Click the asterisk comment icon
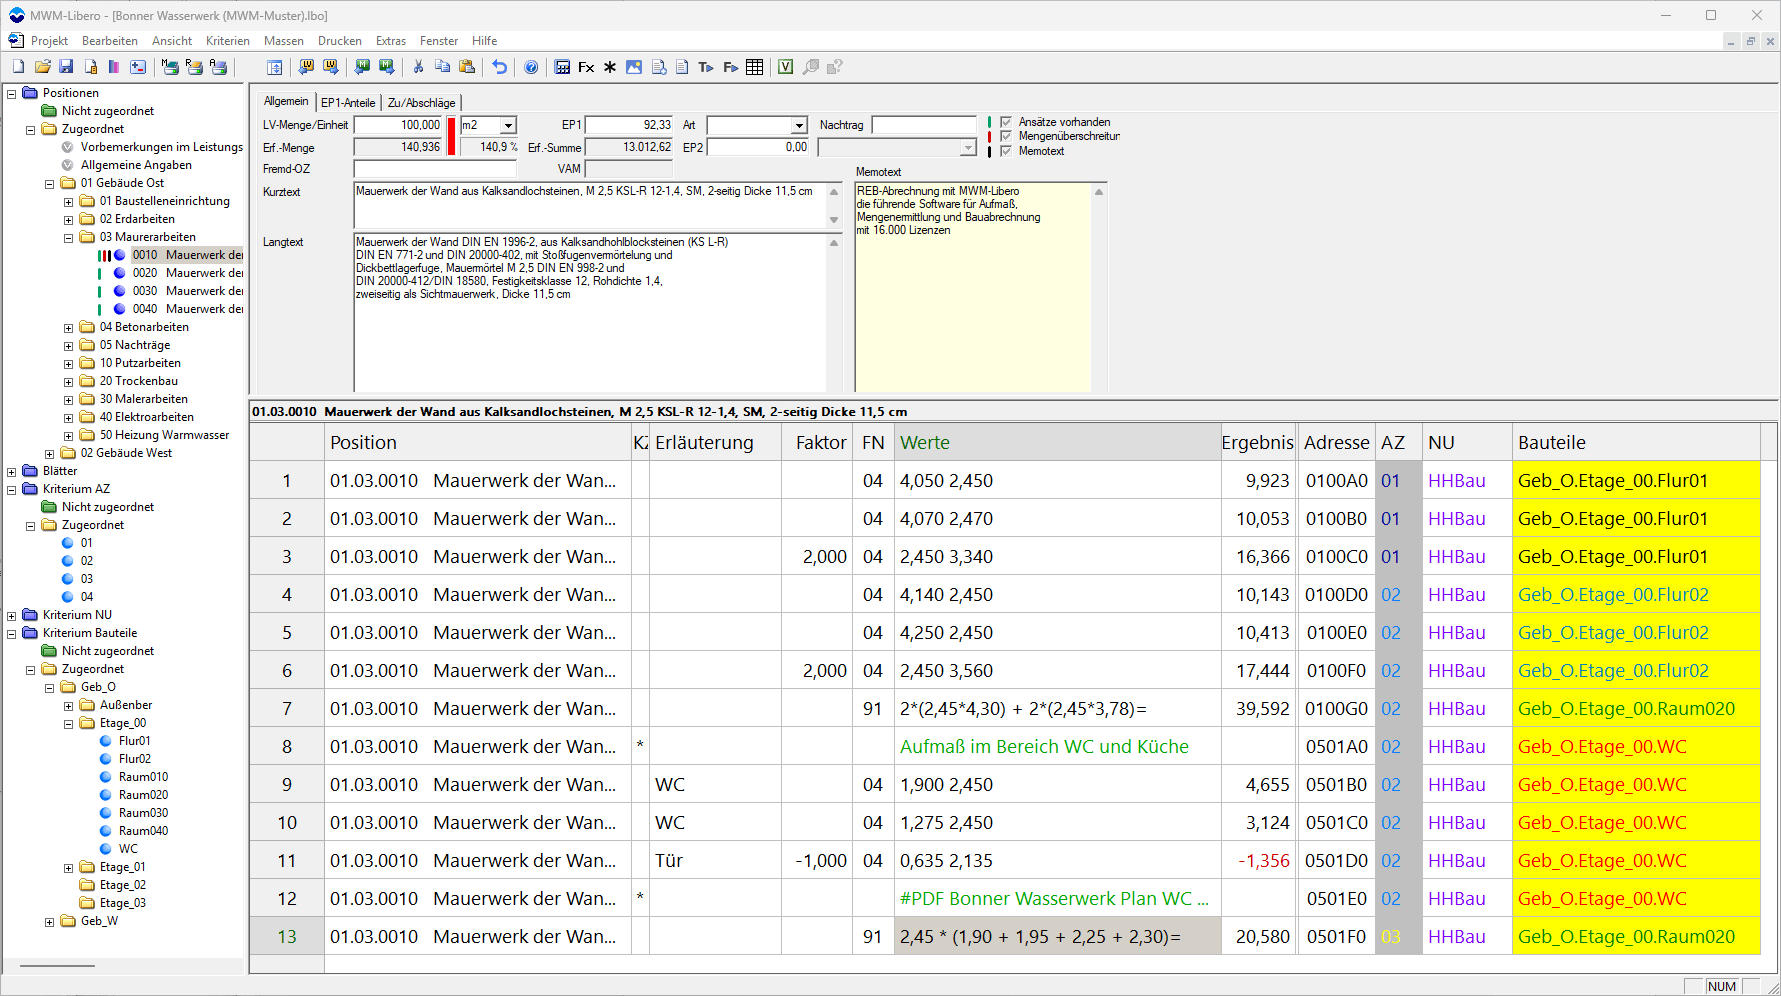 pyautogui.click(x=610, y=67)
